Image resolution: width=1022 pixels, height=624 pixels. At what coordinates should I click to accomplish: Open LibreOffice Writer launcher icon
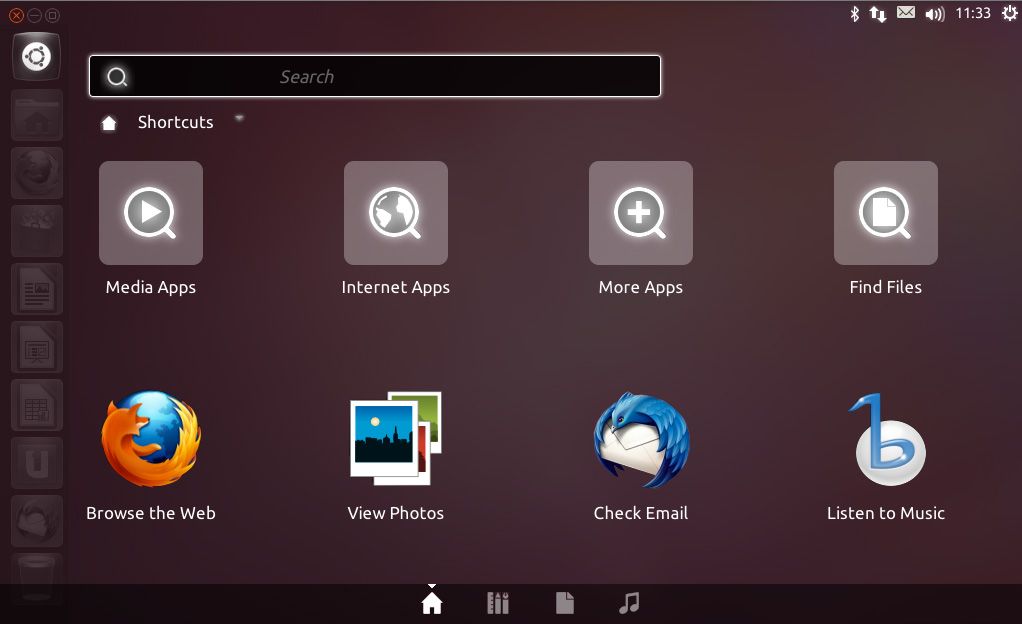36,289
